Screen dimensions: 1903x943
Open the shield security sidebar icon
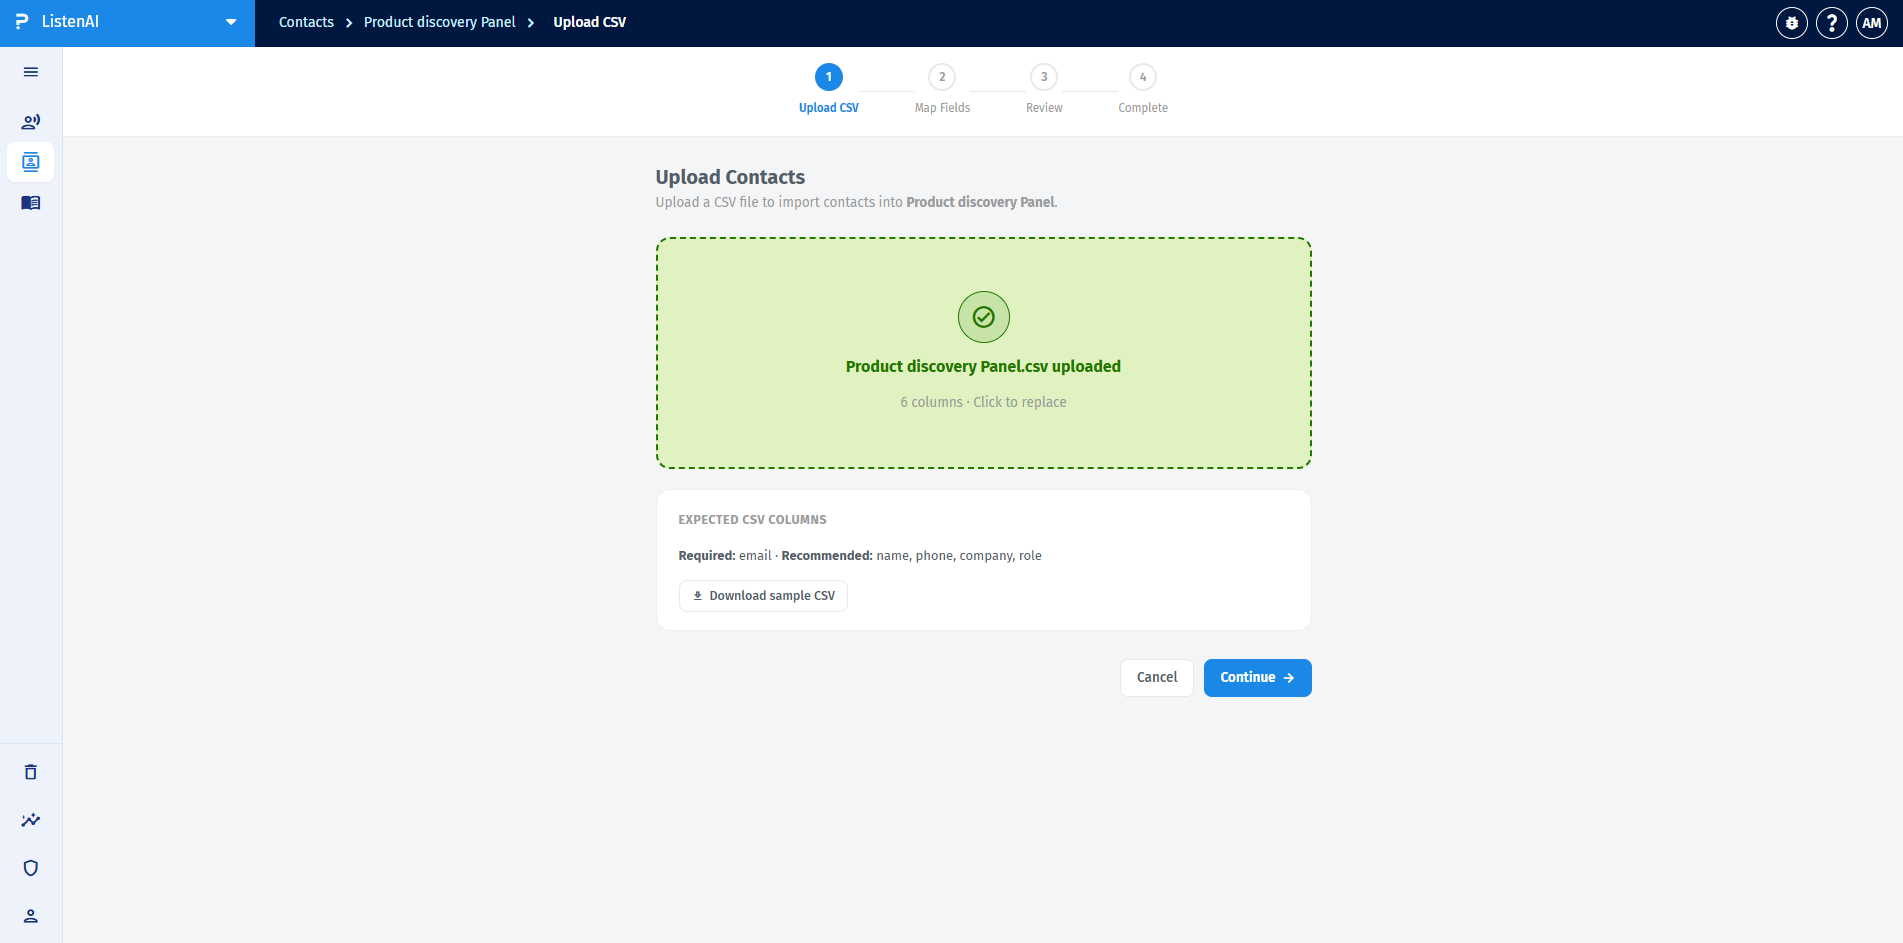[31, 868]
